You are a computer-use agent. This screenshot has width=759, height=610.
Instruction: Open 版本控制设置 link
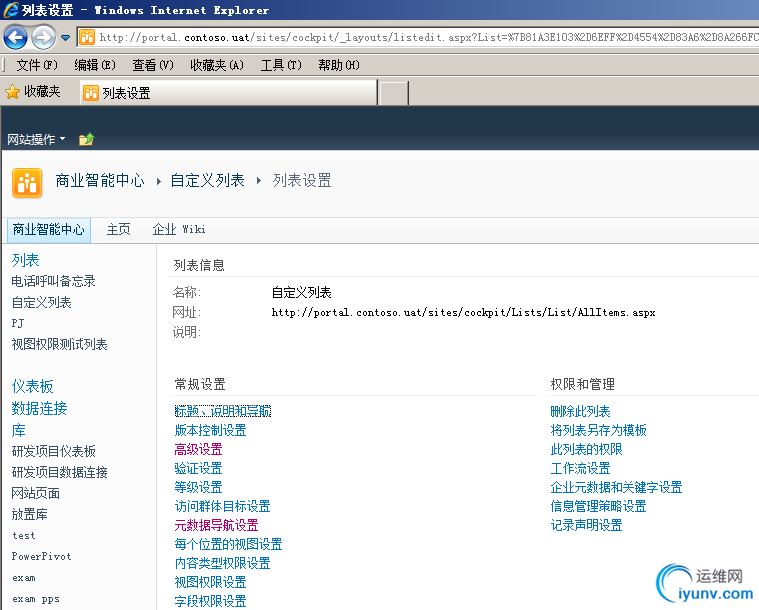coord(211,430)
